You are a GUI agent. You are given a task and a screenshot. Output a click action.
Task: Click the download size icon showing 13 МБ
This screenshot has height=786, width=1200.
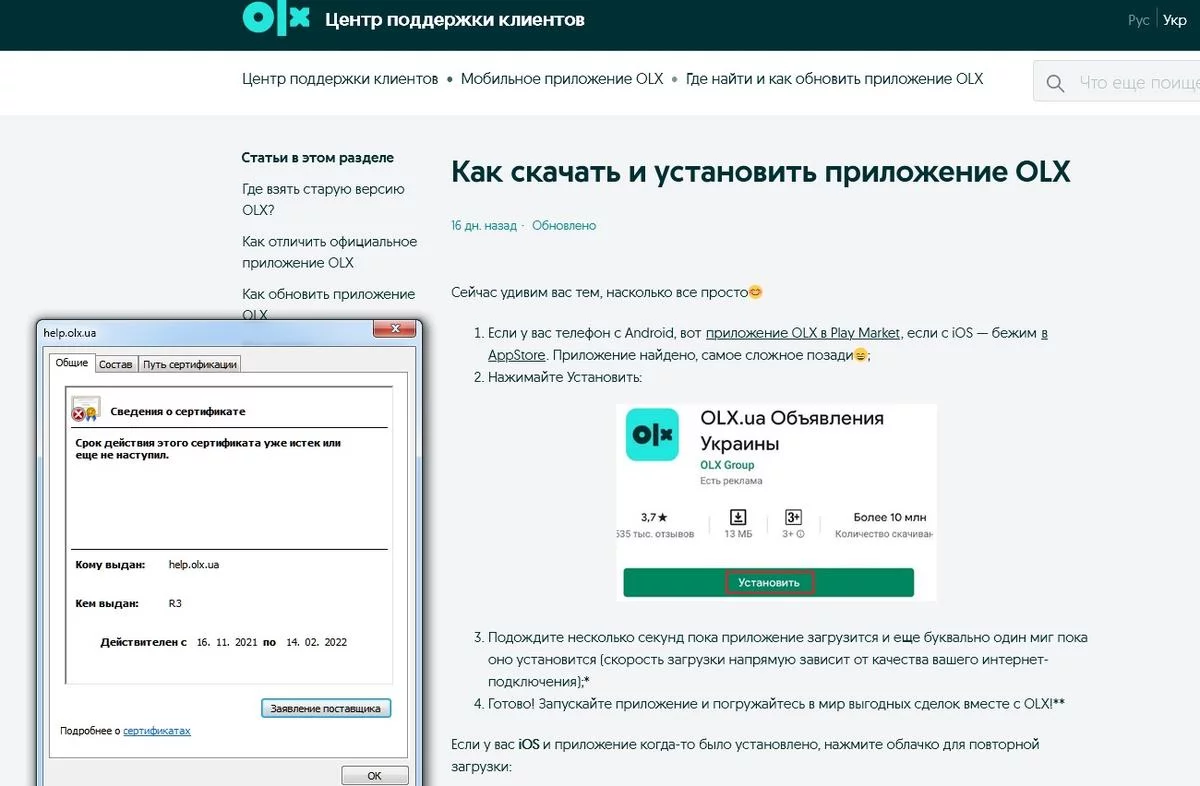pos(738,517)
